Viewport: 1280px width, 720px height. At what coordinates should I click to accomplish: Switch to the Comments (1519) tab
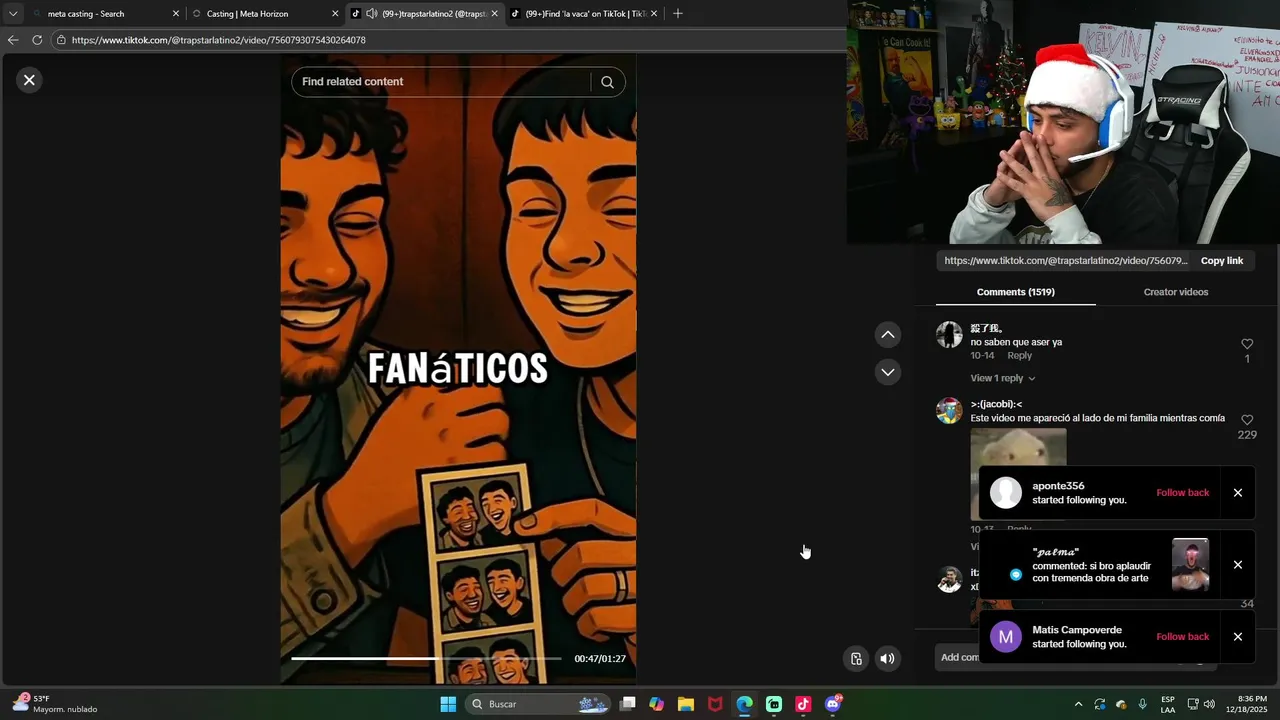point(1015,292)
